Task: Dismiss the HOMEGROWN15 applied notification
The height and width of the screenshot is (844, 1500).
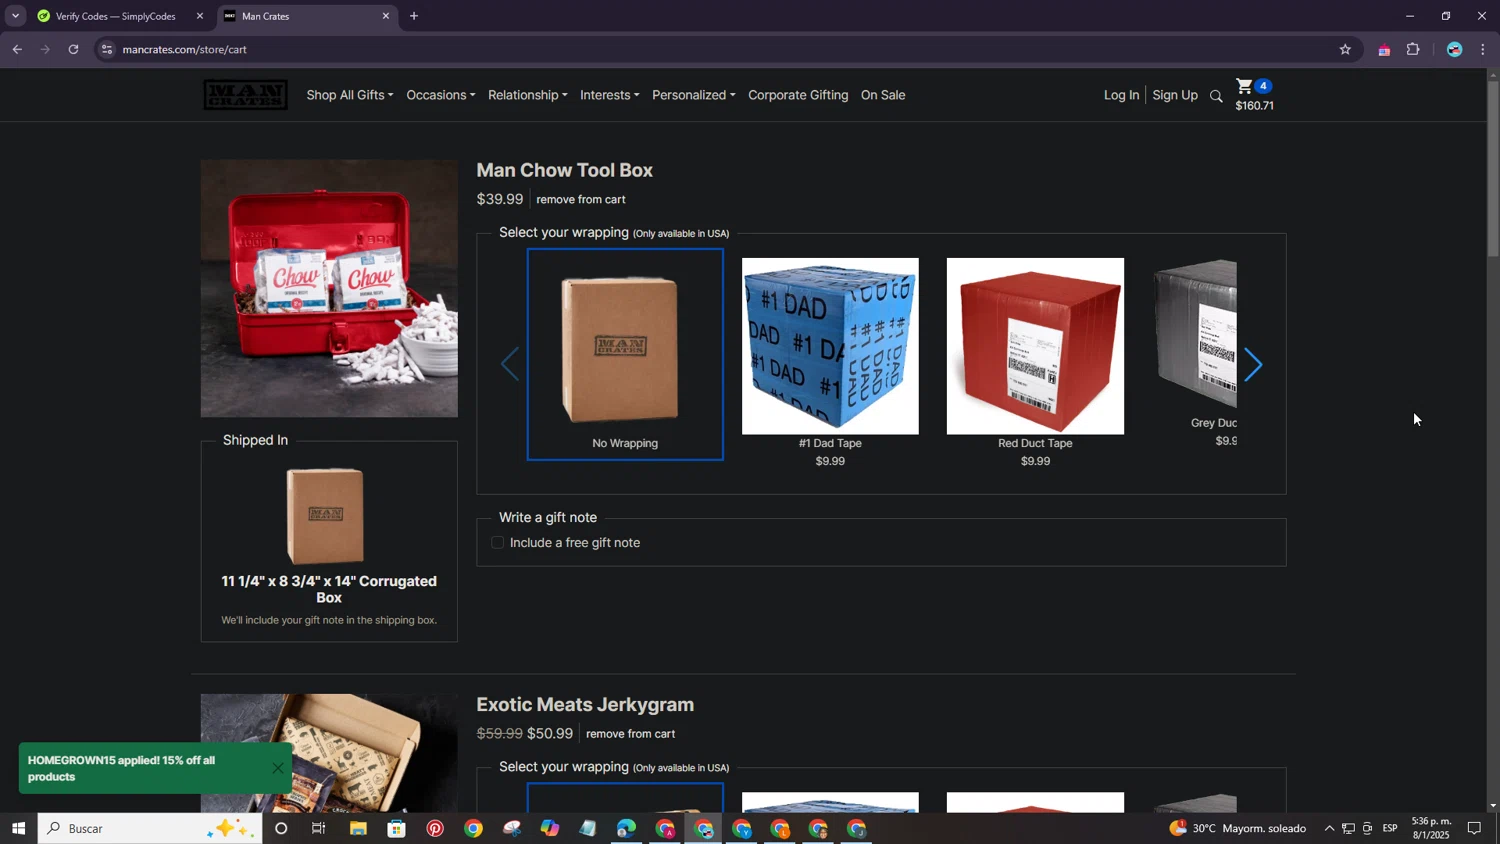Action: click(278, 768)
